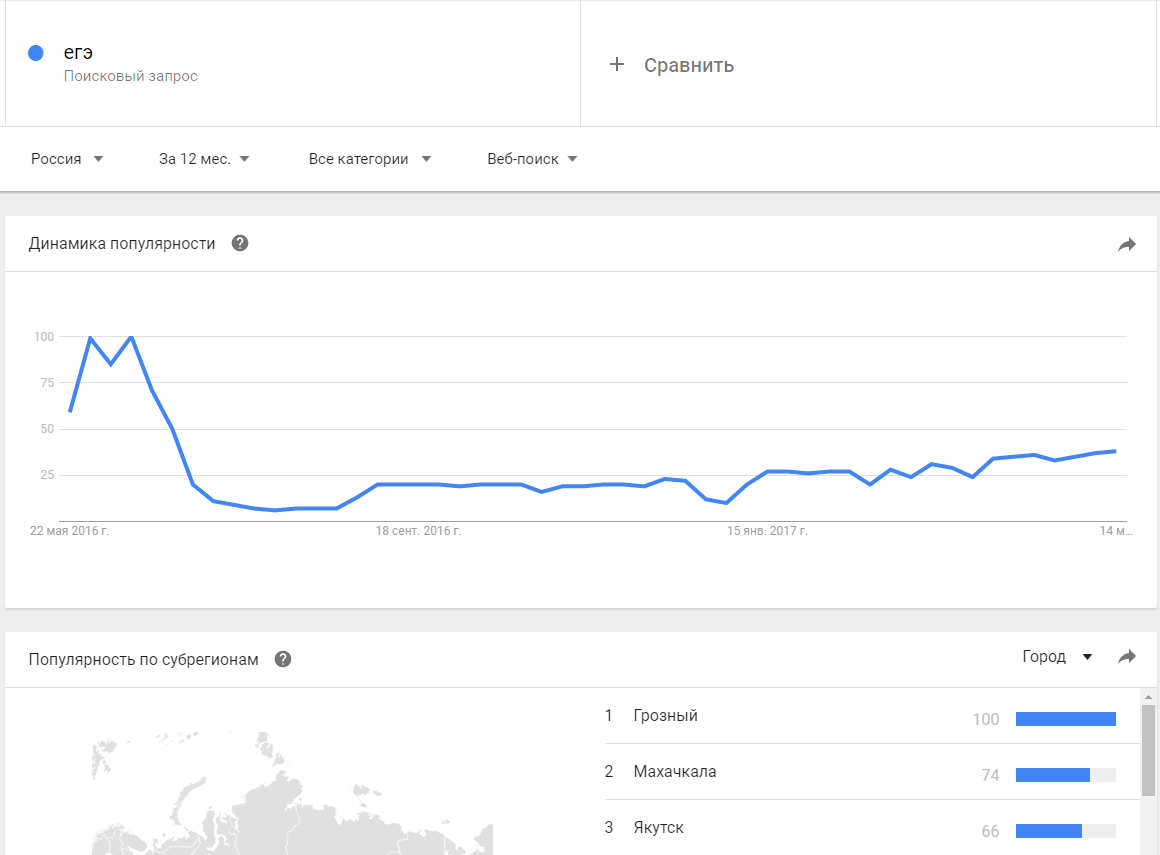Edit the егэ search term

(79, 53)
